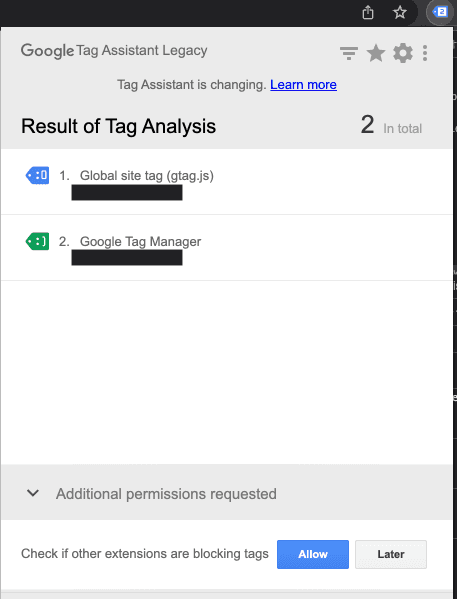Open the Google Tag Manager entry
Image resolution: width=457 pixels, height=599 pixels.
click(x=140, y=241)
